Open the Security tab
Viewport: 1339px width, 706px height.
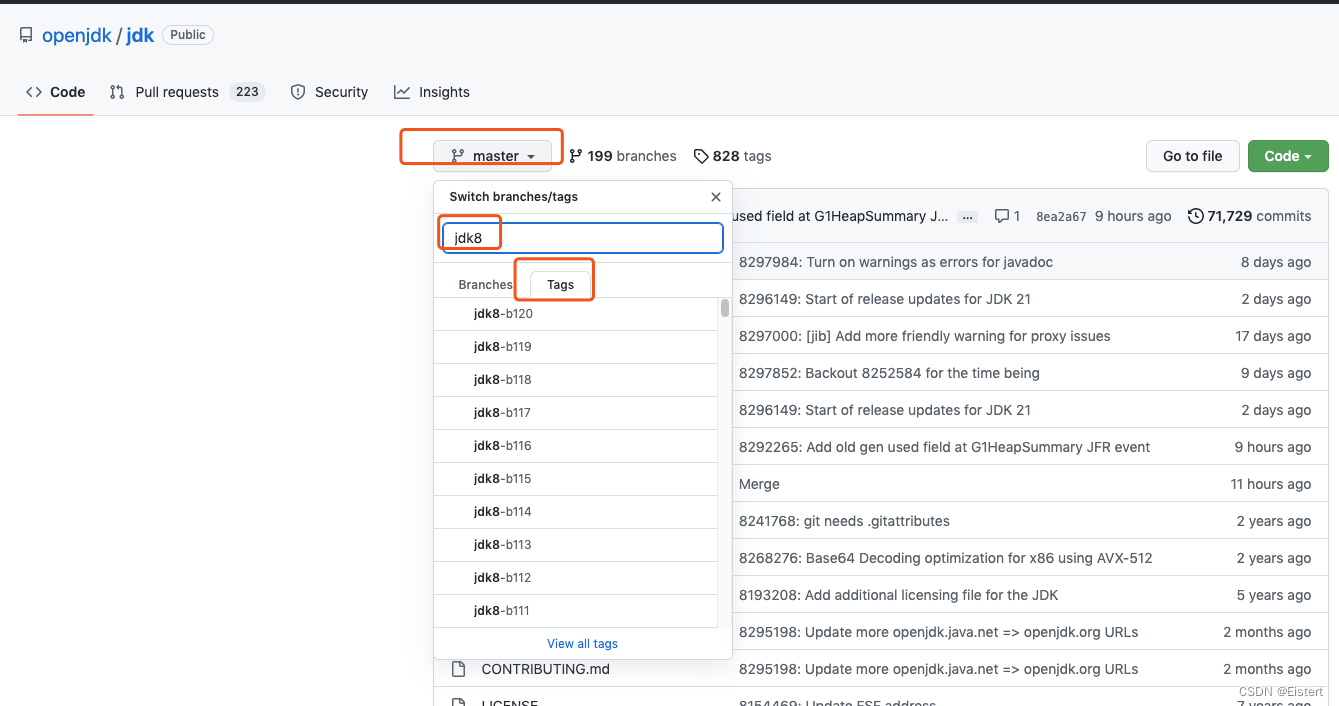click(x=329, y=92)
